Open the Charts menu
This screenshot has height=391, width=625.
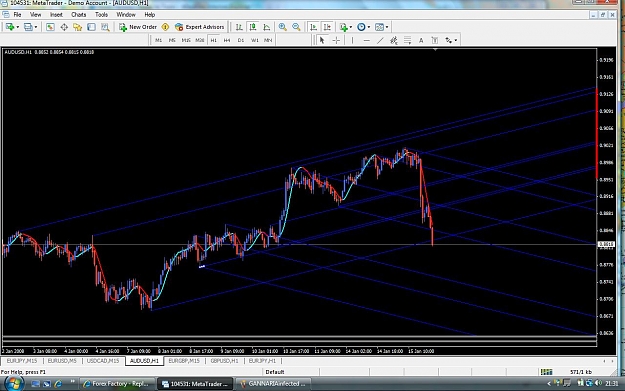click(x=79, y=15)
